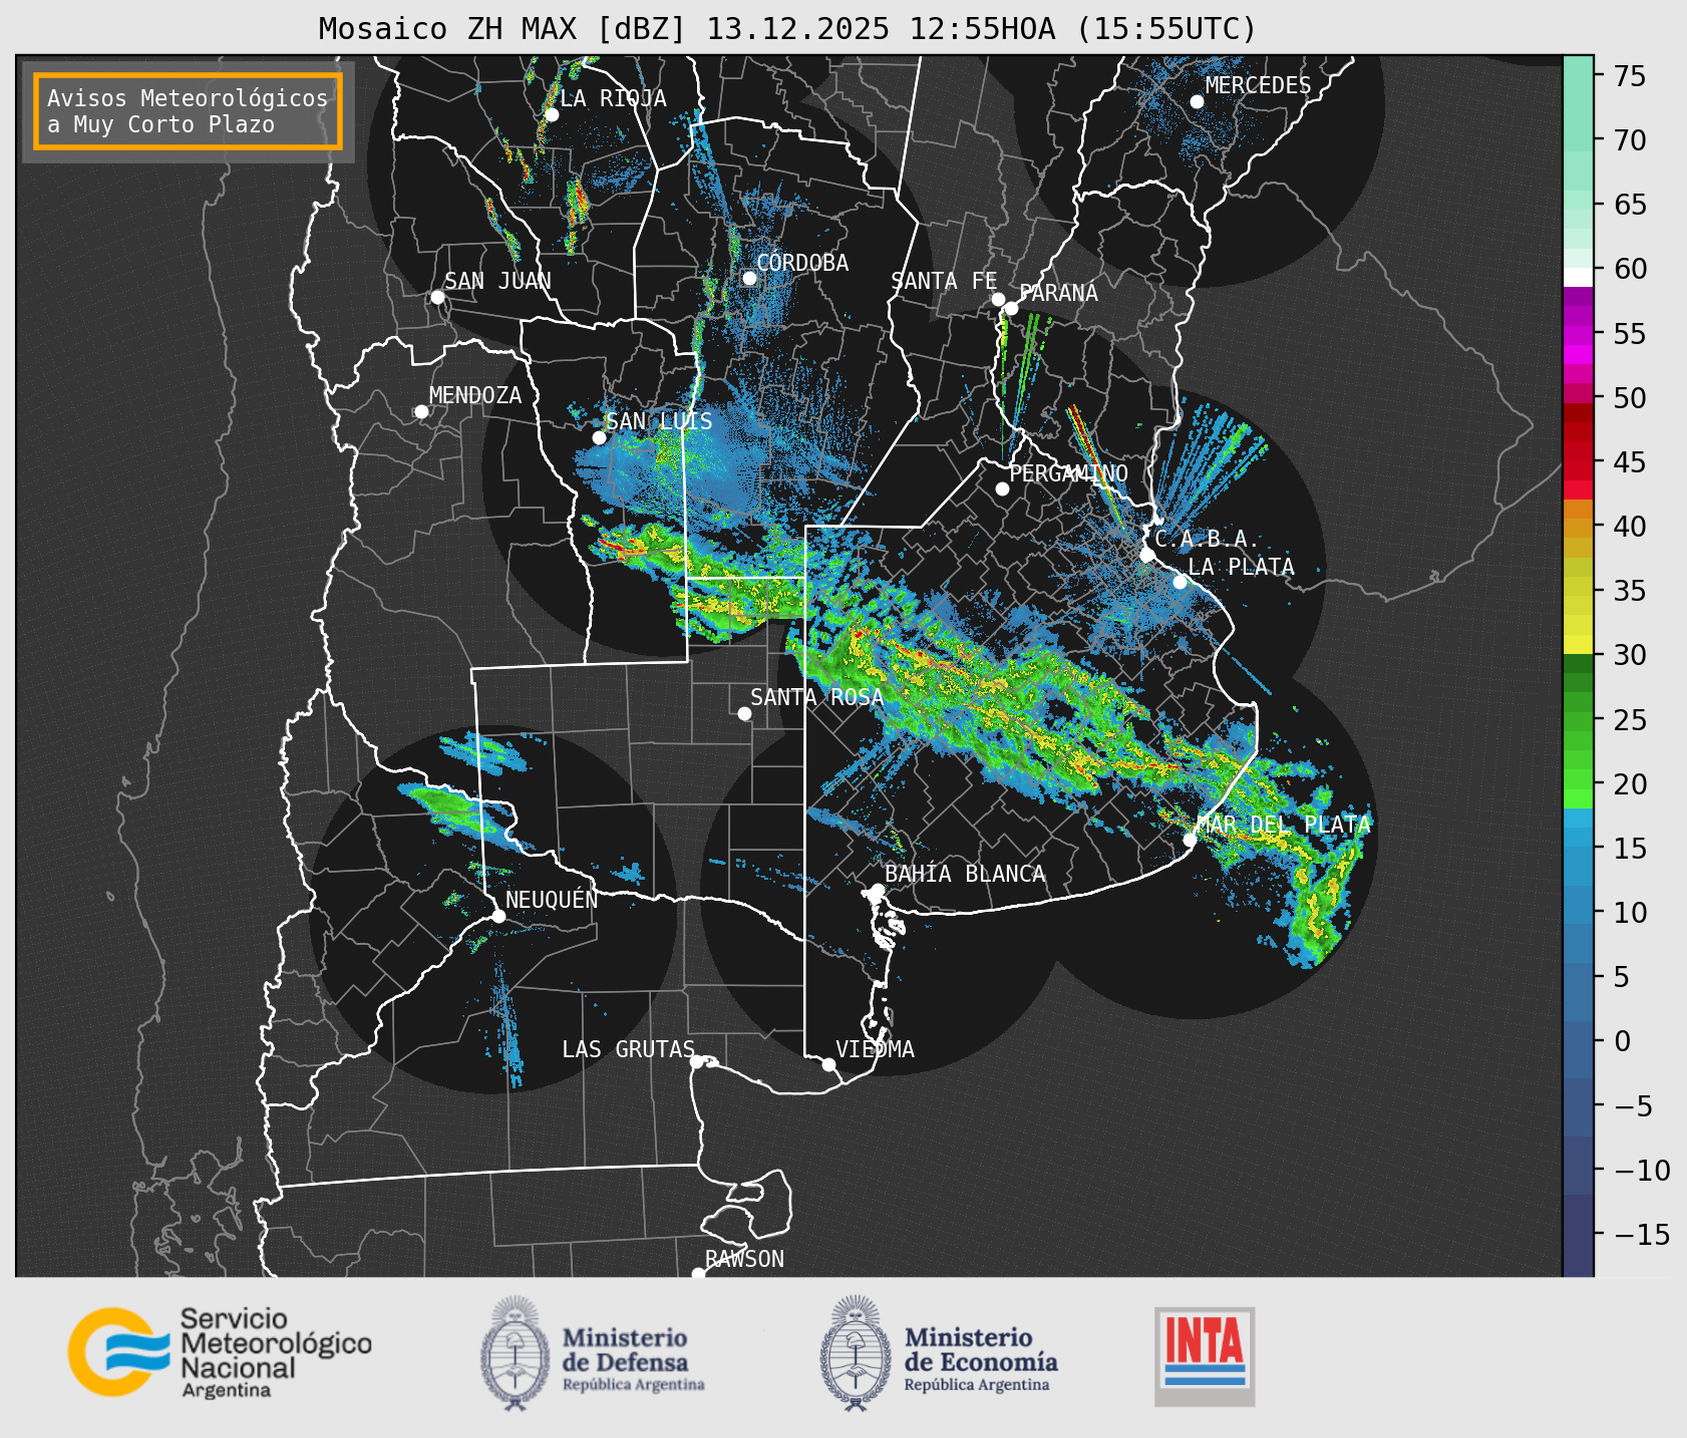Click the Servicio Meteorológico Nacional logo
Image resolution: width=1687 pixels, height=1438 pixels.
pyautogui.click(x=220, y=1352)
